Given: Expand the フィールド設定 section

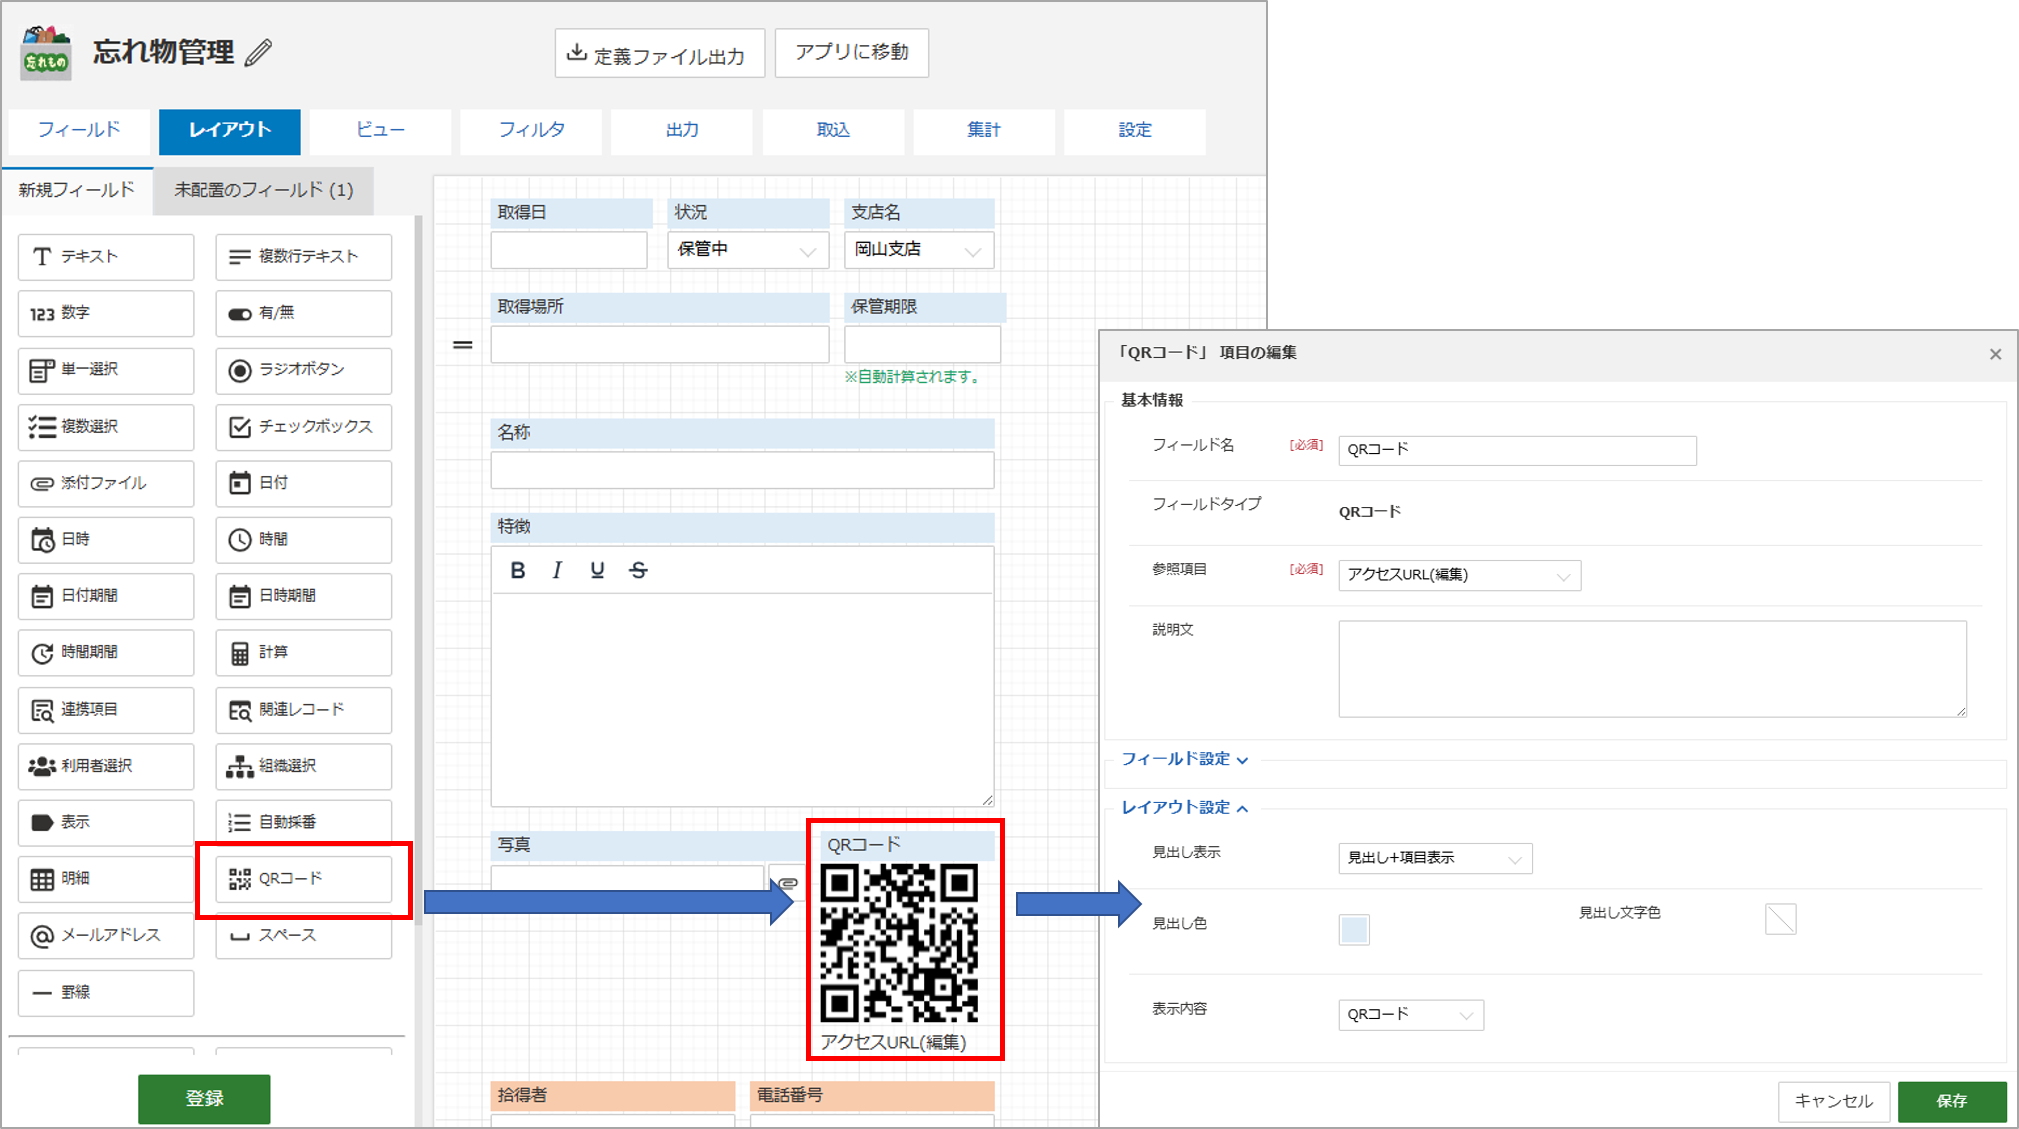Looking at the screenshot, I should [x=1184, y=759].
